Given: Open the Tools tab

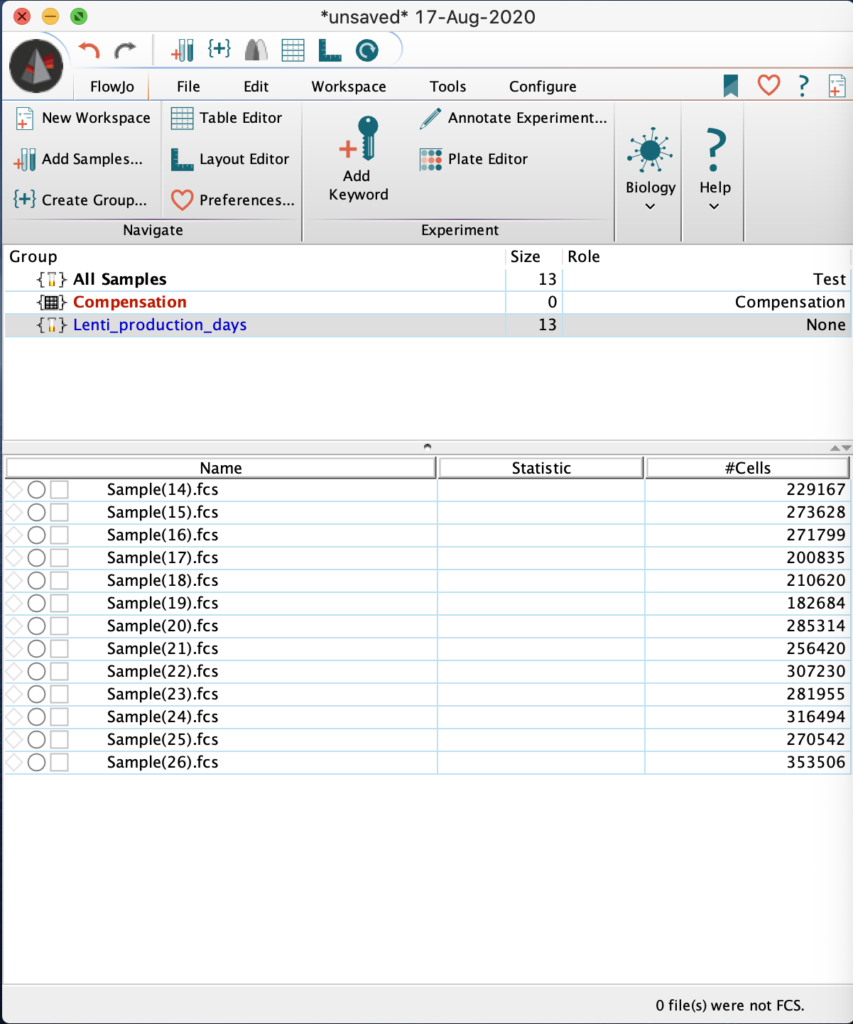Looking at the screenshot, I should [447, 86].
